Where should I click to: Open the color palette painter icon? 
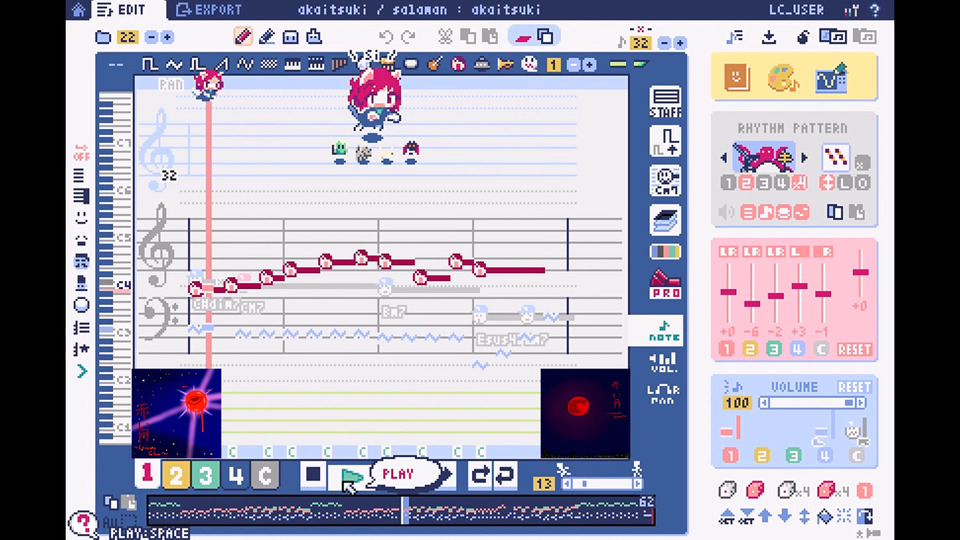coord(784,78)
